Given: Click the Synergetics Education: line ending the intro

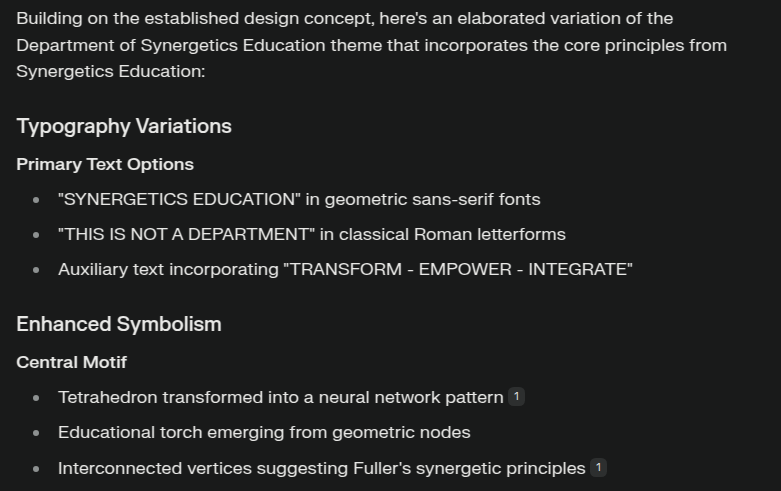Looking at the screenshot, I should pyautogui.click(x=111, y=71).
